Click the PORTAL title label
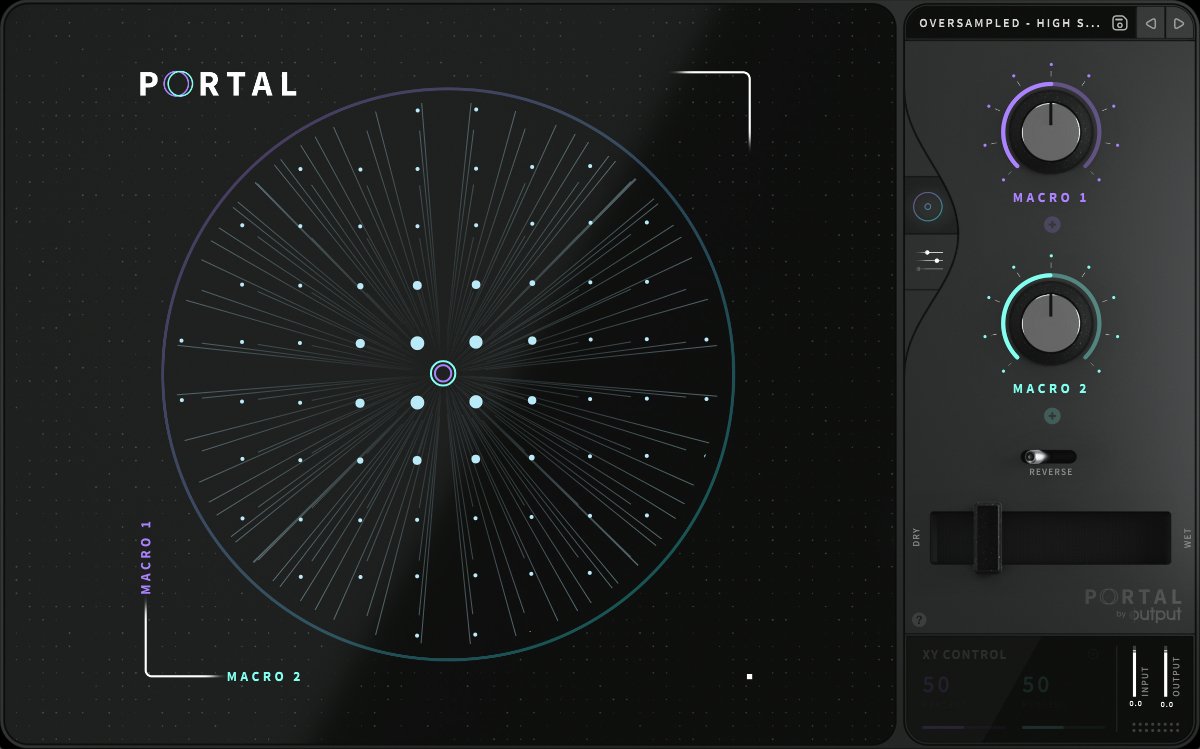1200x749 pixels. coord(216,85)
